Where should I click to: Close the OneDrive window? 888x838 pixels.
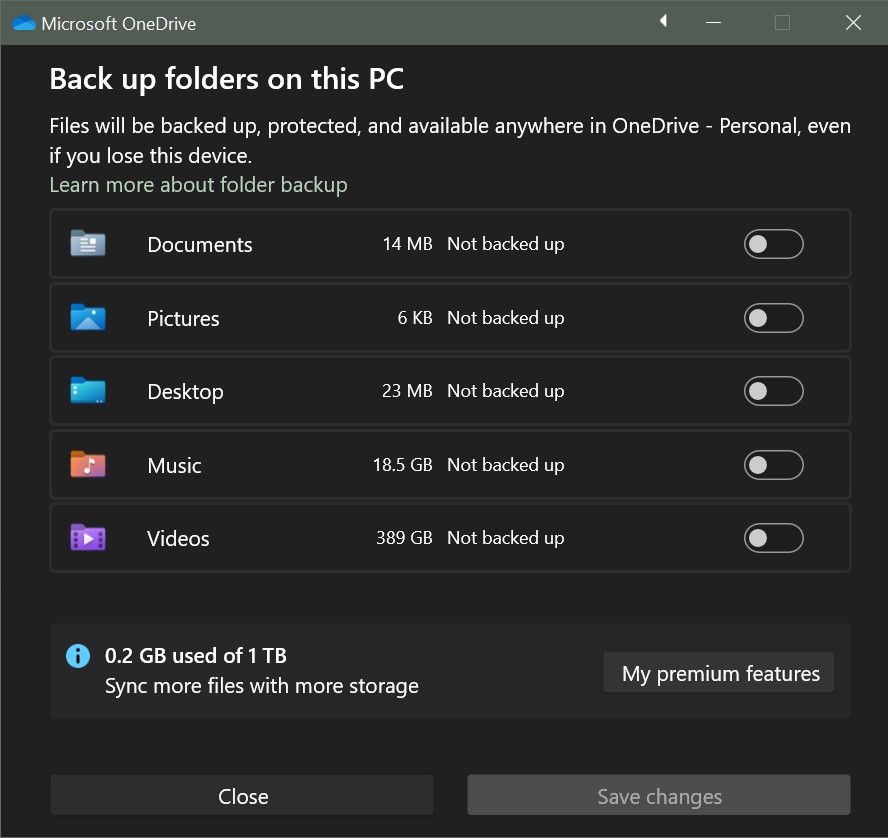coord(853,23)
